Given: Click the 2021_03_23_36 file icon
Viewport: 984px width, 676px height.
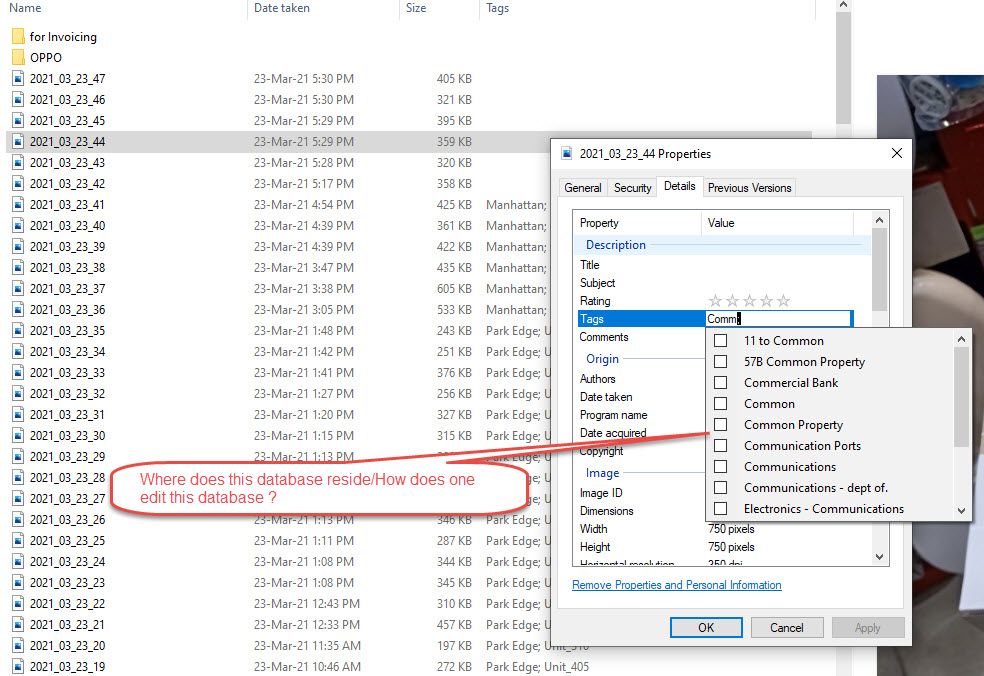Looking at the screenshot, I should (17, 309).
